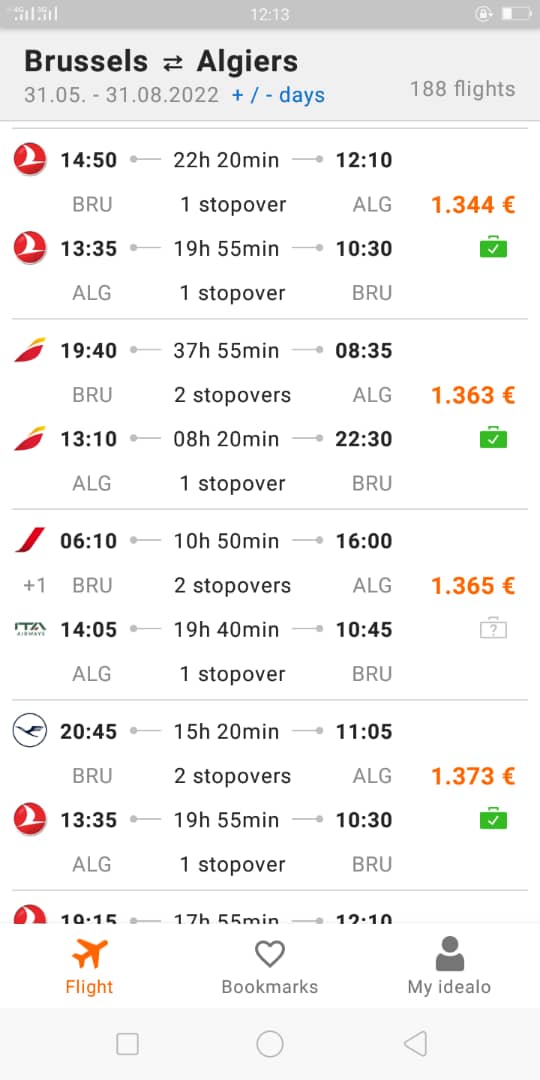Open the My idealo profile tab
540x1080 pixels.
[x=449, y=966]
